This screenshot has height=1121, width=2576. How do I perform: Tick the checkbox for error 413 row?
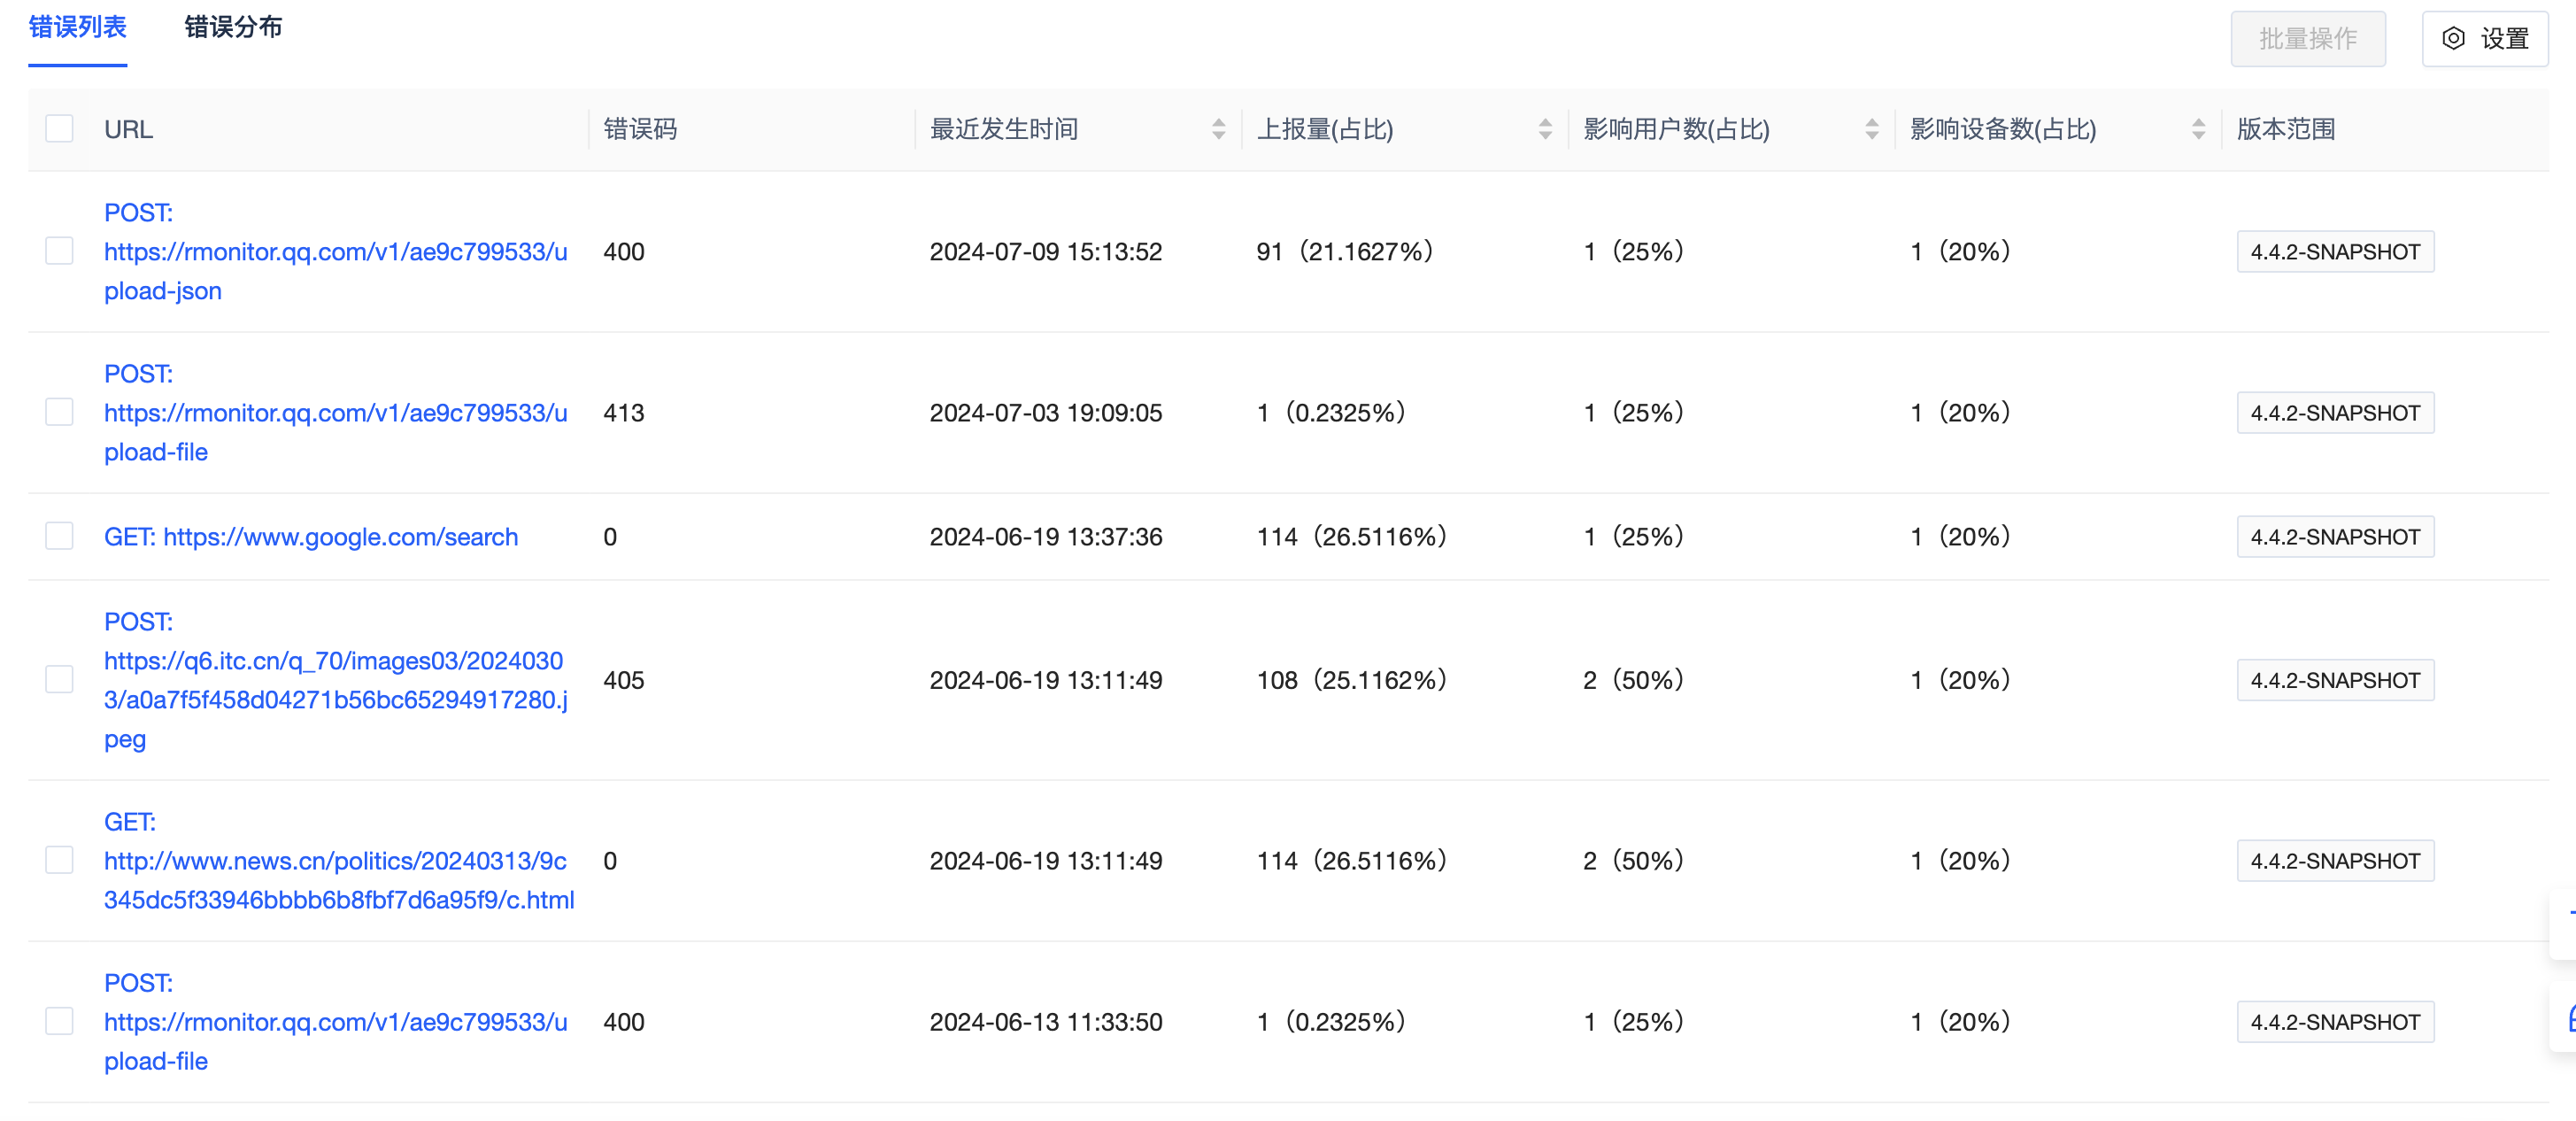60,412
